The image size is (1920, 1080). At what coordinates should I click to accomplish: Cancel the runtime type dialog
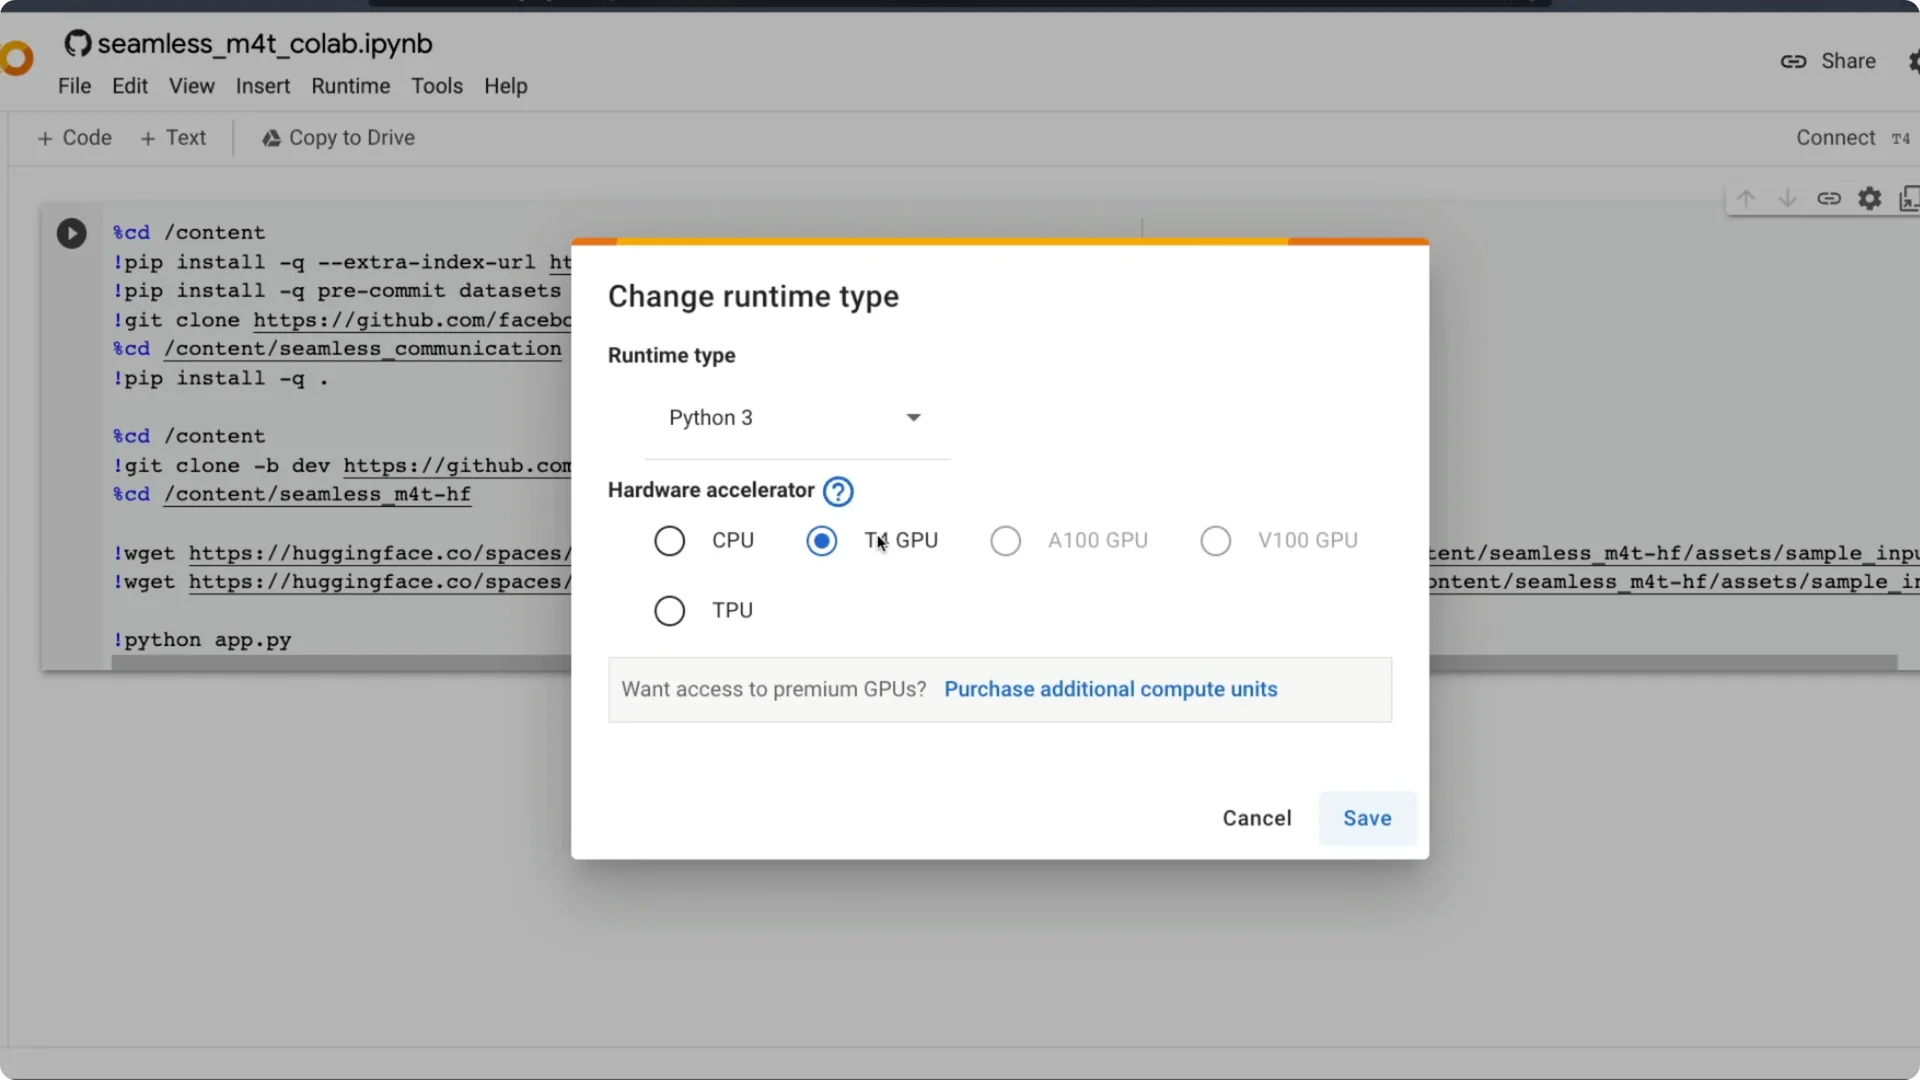pos(1257,818)
